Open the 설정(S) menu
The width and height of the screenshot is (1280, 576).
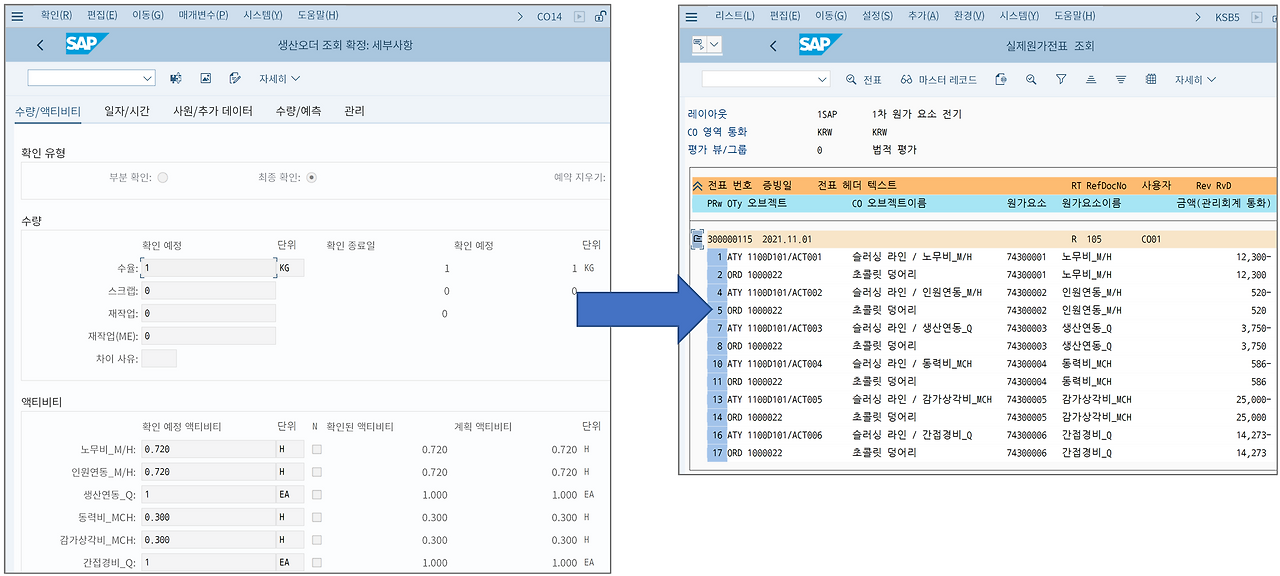tap(877, 16)
